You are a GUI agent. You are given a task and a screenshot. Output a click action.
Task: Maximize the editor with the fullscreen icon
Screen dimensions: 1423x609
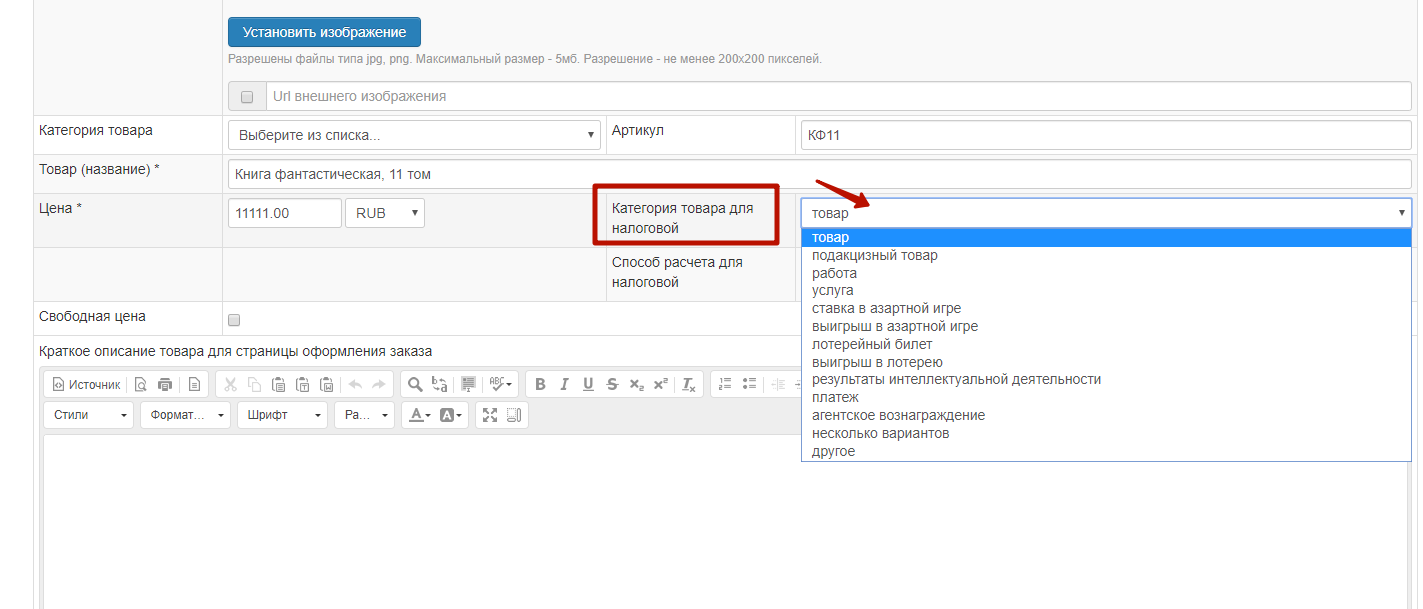490,415
